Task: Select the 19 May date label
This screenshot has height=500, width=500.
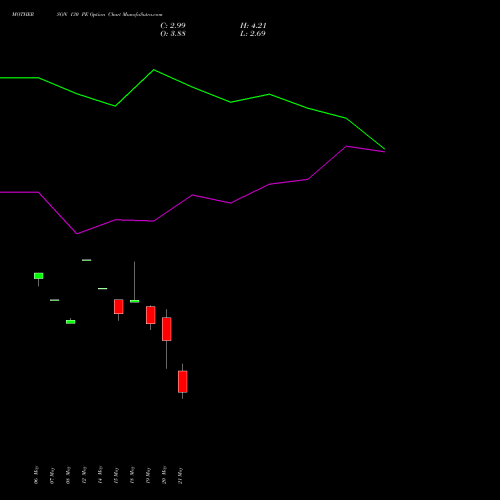Action: (148, 475)
